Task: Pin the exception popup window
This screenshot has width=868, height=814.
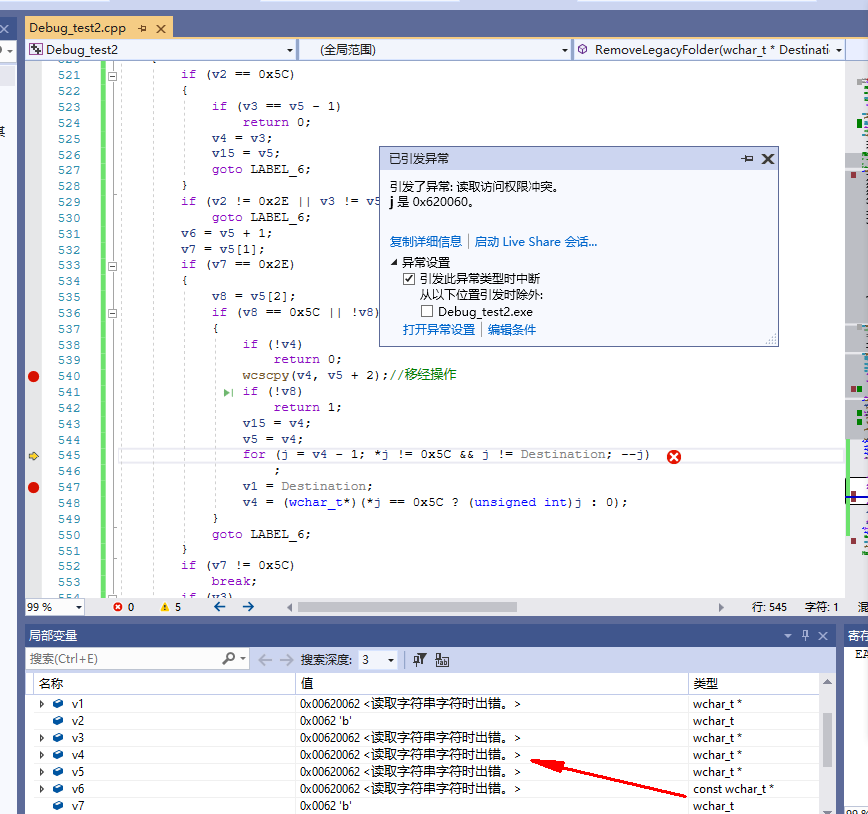Action: [747, 159]
